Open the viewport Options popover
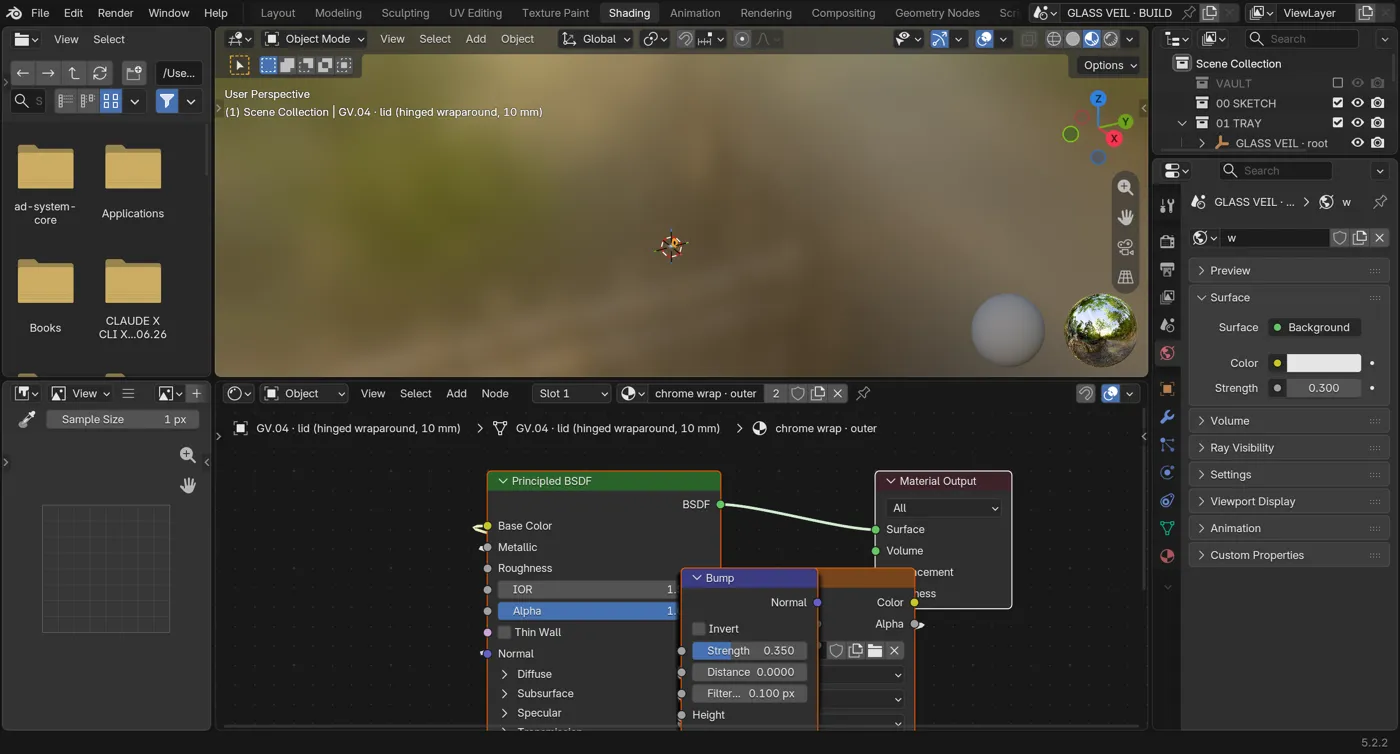 click(x=1110, y=65)
